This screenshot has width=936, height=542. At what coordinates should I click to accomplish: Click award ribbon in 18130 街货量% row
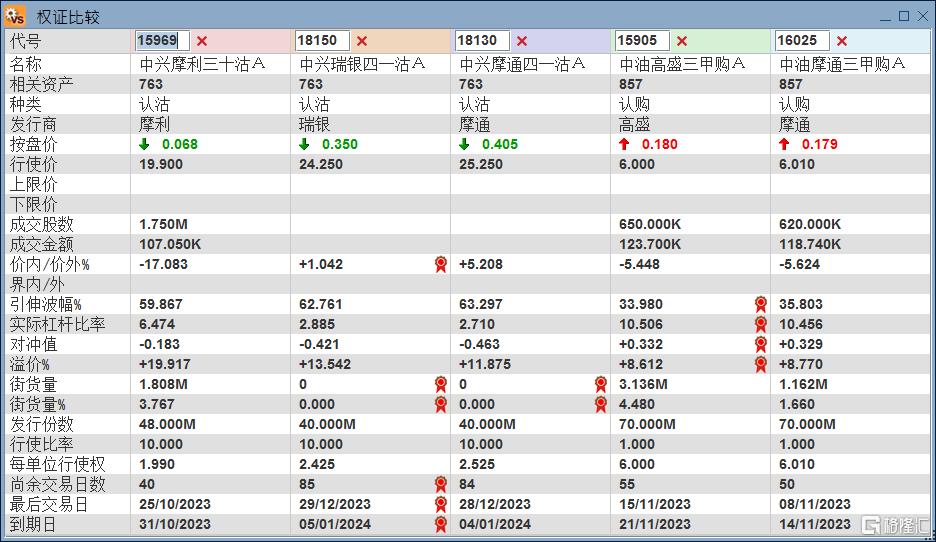(x=601, y=404)
